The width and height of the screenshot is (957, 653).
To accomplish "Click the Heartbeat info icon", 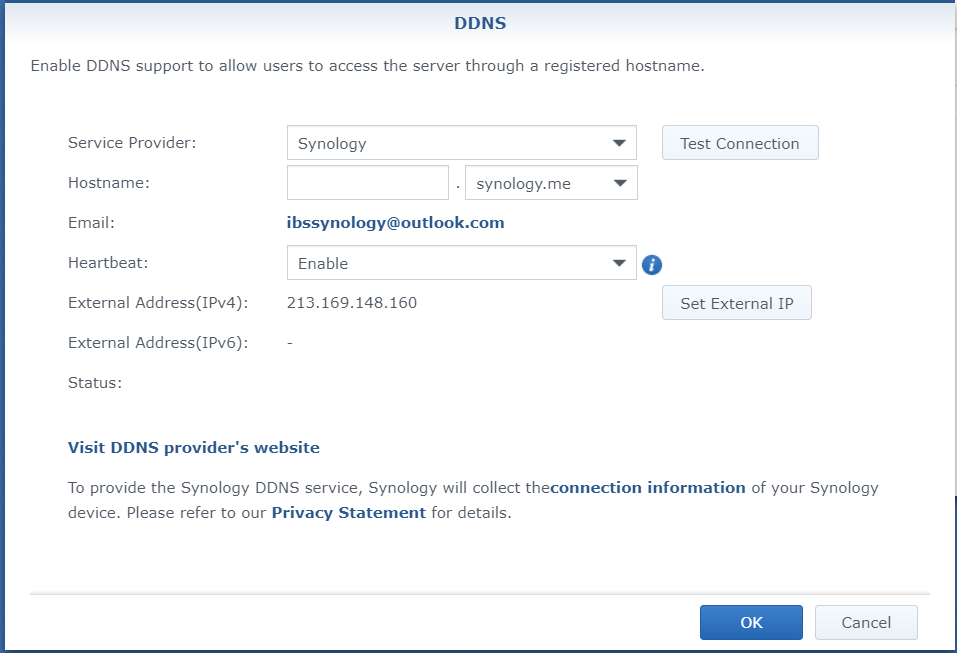I will pyautogui.click(x=652, y=264).
